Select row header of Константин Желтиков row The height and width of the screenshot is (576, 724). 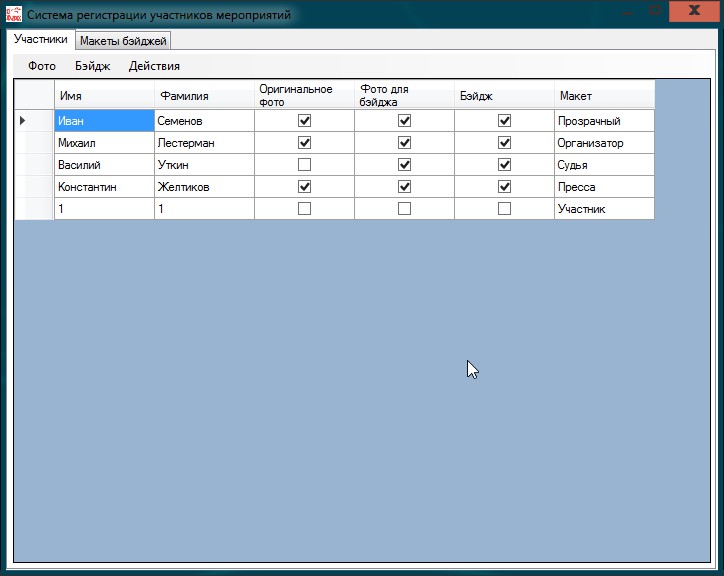coord(34,187)
